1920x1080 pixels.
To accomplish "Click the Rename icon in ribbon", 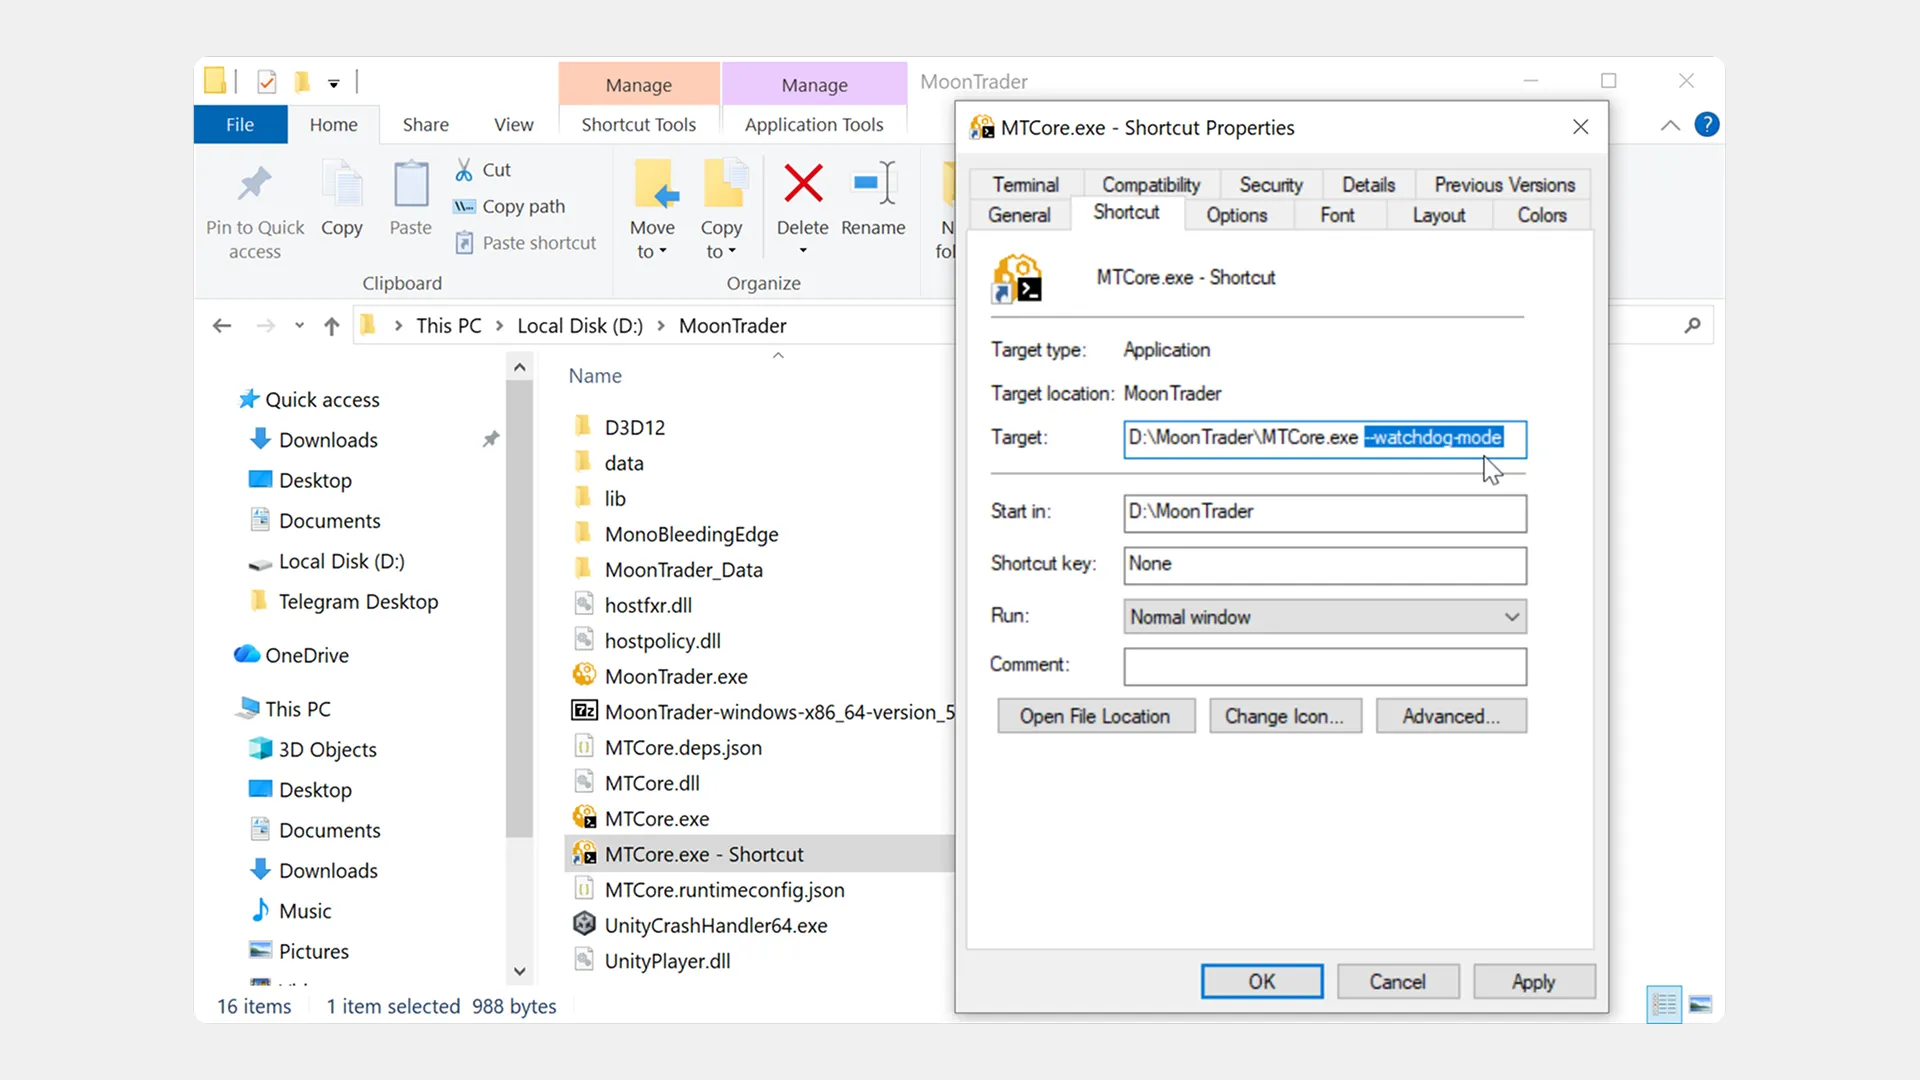I will 873,184.
